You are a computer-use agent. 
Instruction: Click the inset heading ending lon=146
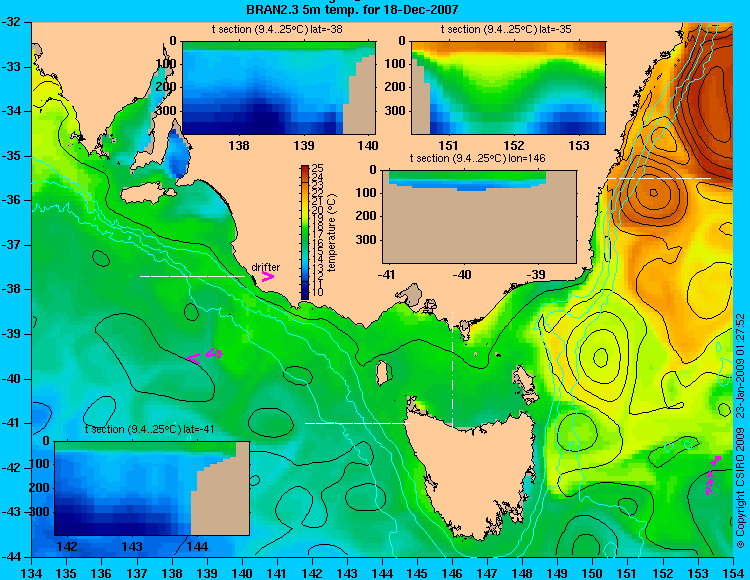(477, 158)
